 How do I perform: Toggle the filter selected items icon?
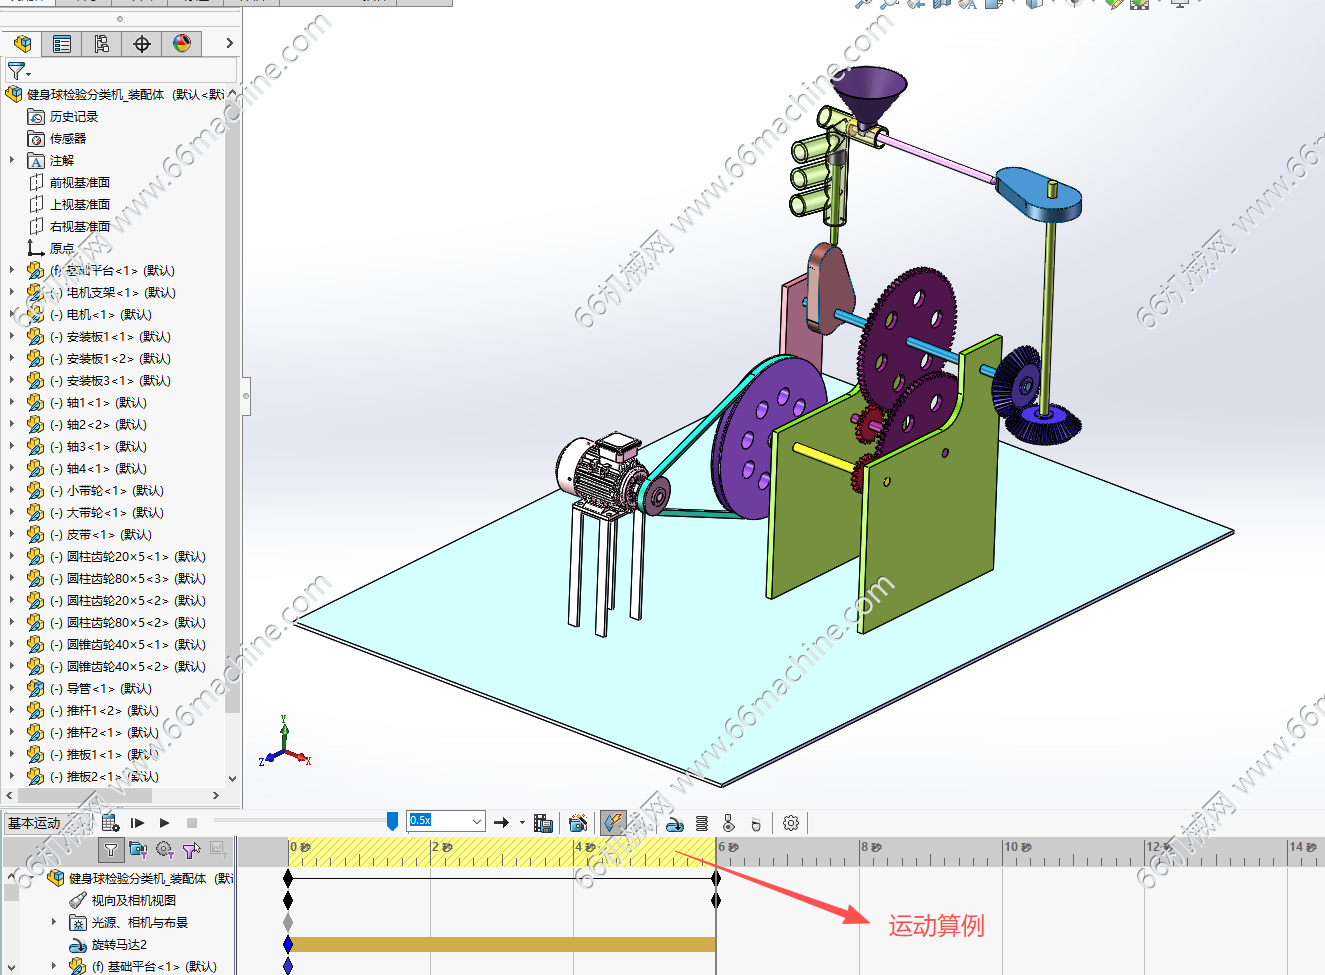pos(192,850)
